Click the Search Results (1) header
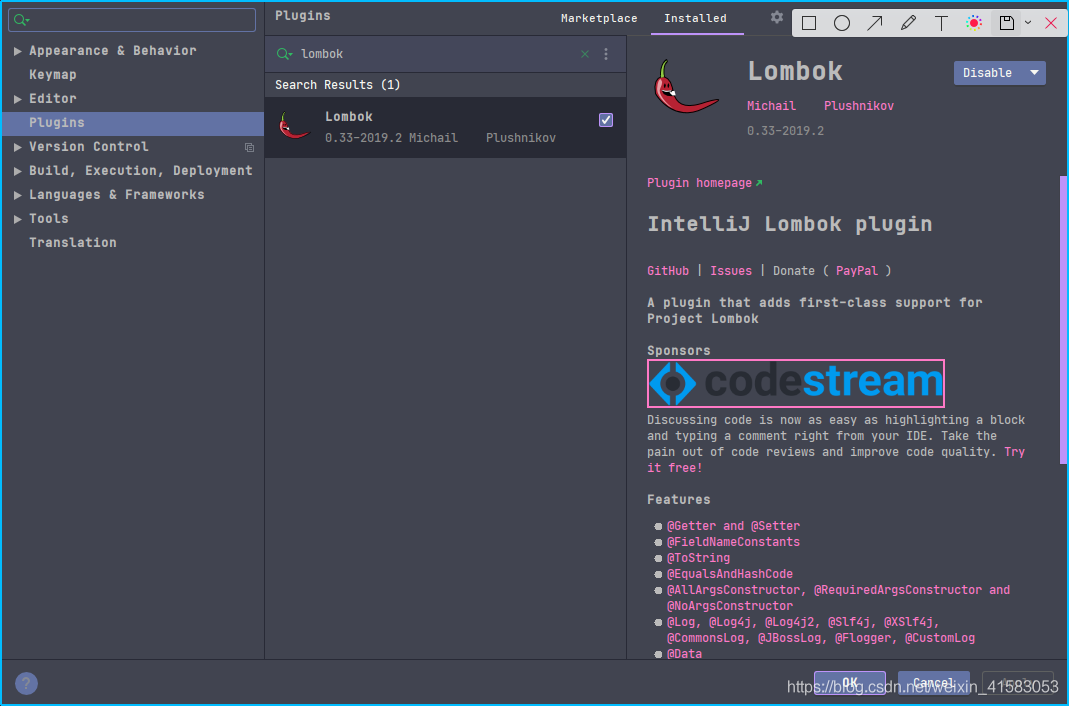The height and width of the screenshot is (706, 1069). click(337, 85)
